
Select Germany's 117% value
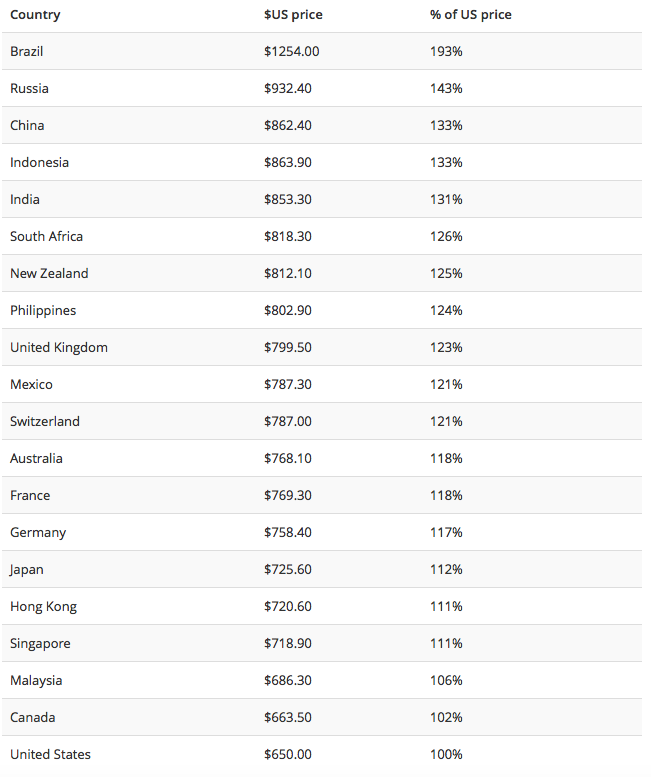click(446, 532)
